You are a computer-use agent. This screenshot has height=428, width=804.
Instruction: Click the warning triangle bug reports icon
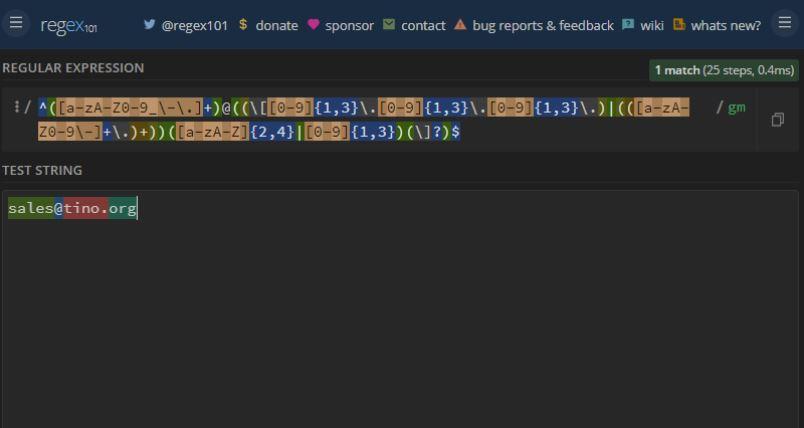[x=460, y=24]
